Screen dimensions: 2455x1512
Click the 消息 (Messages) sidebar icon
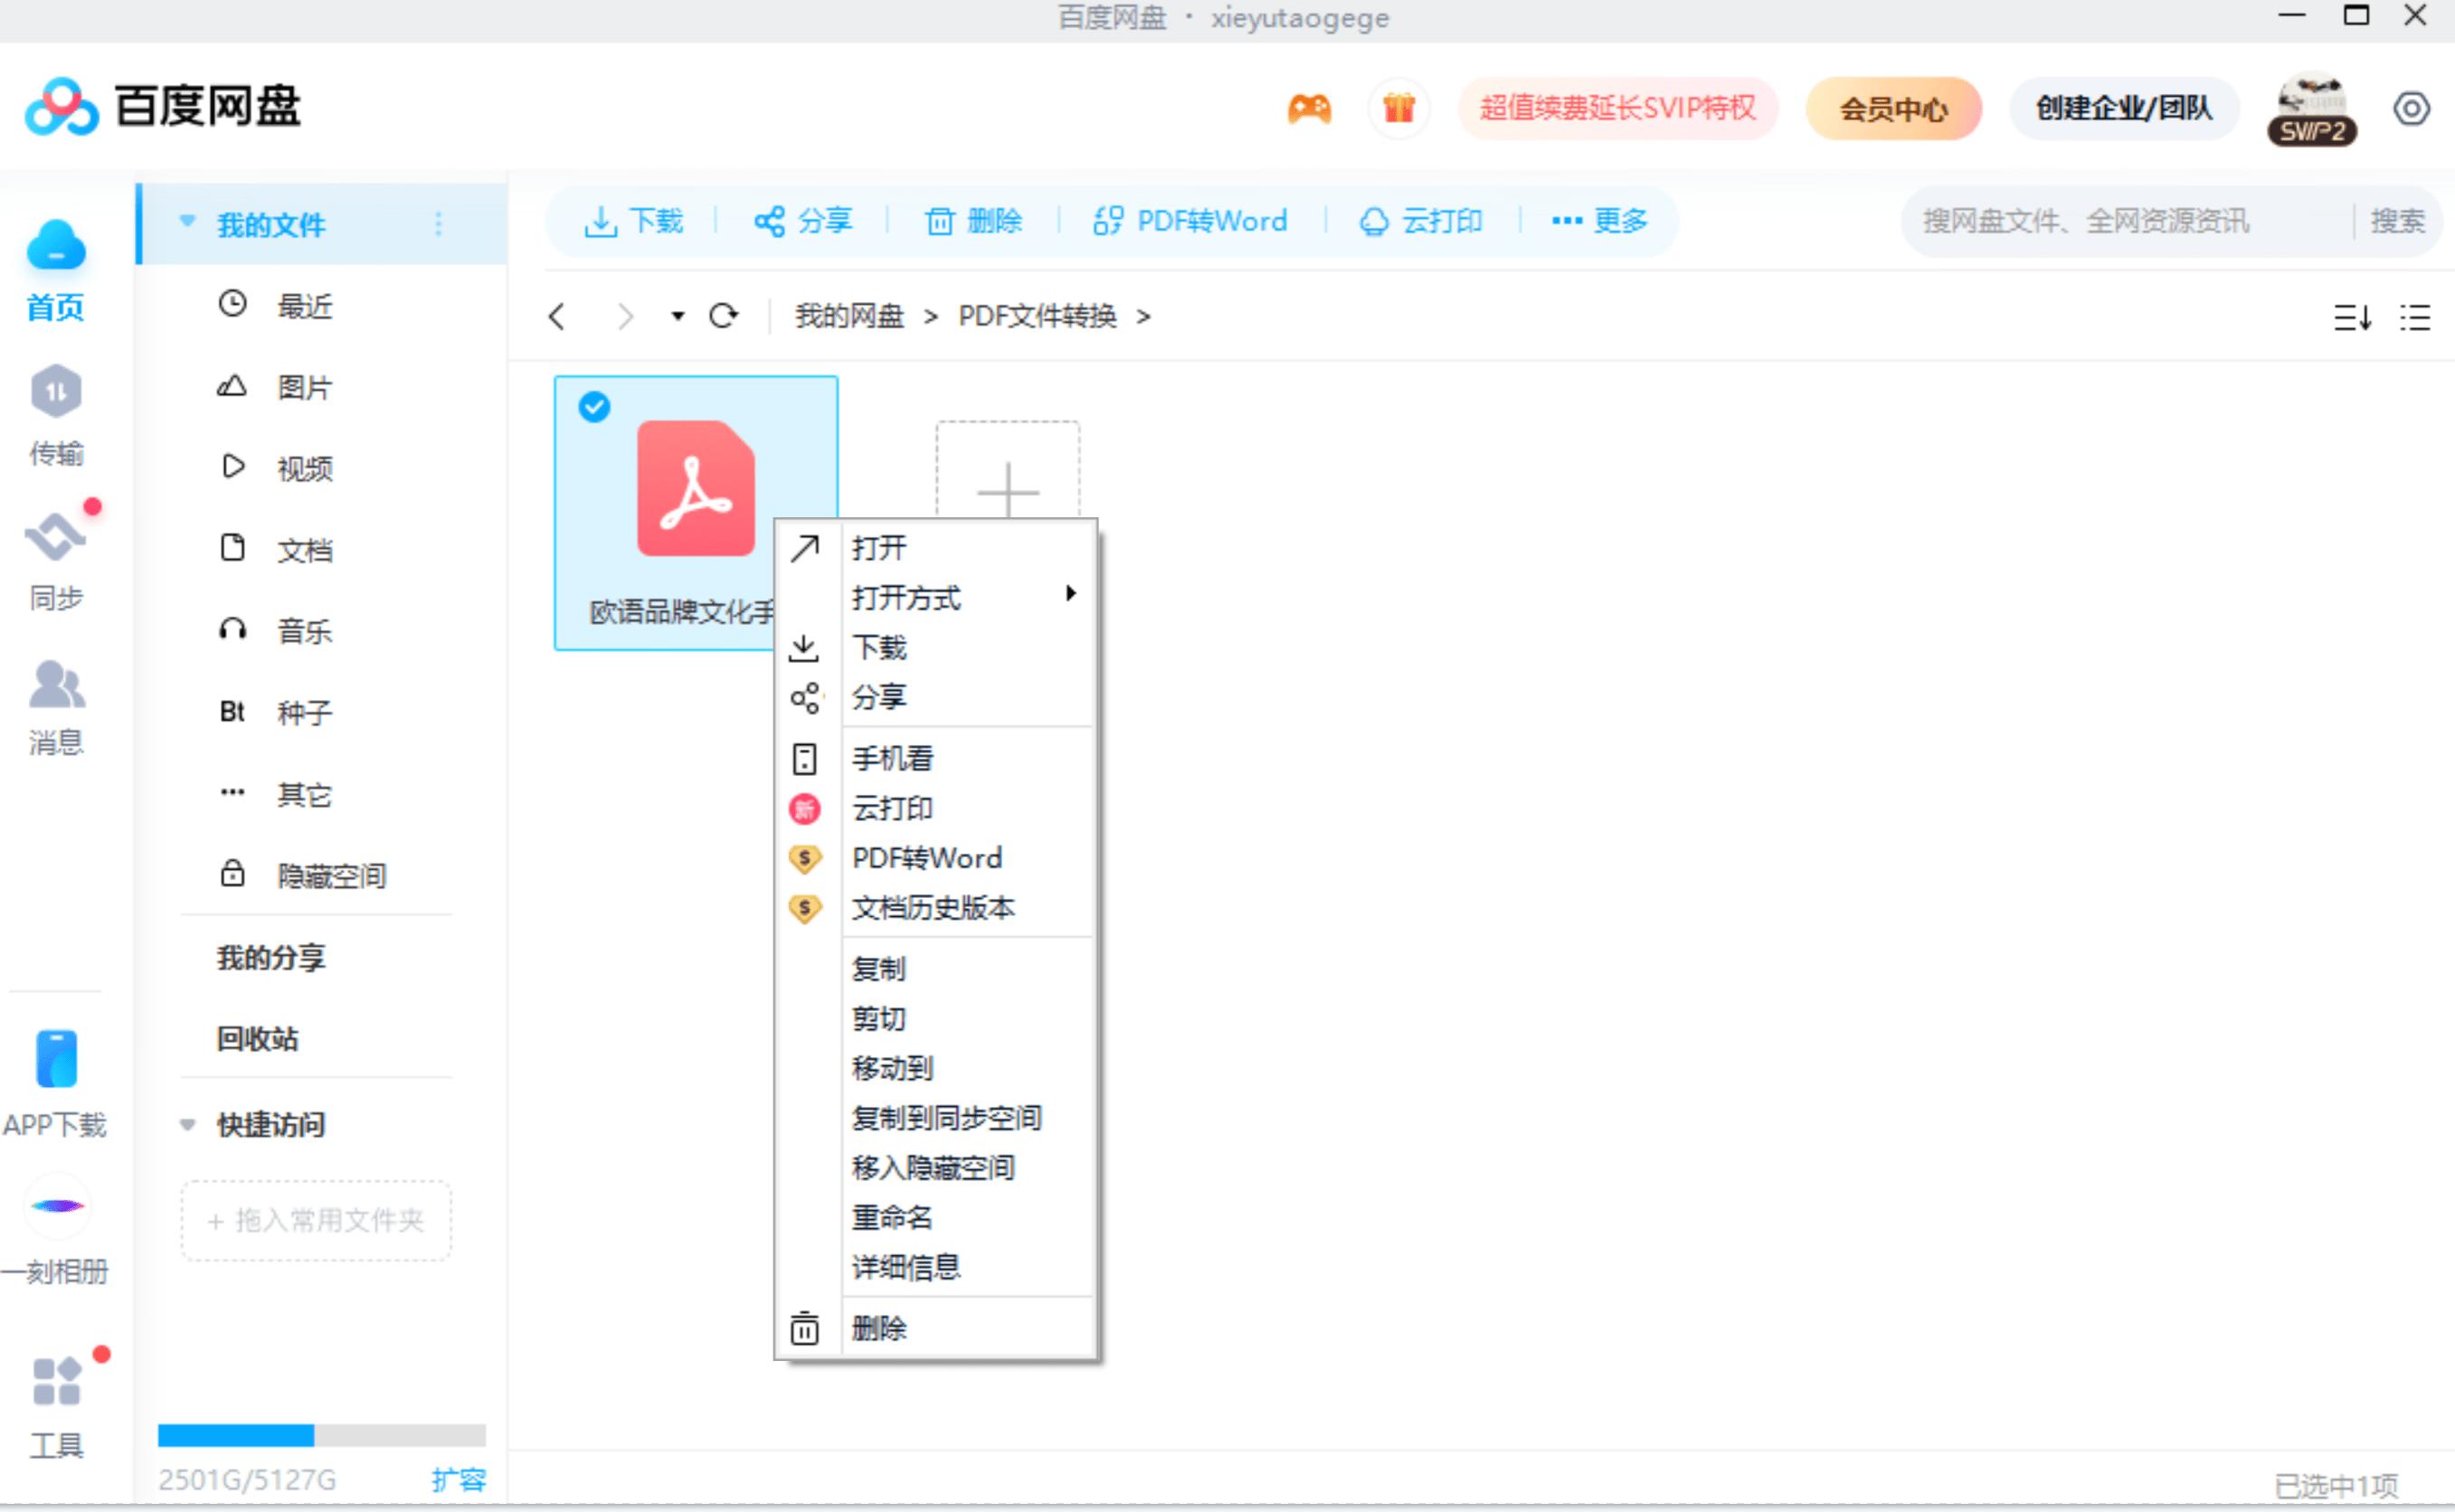click(57, 685)
